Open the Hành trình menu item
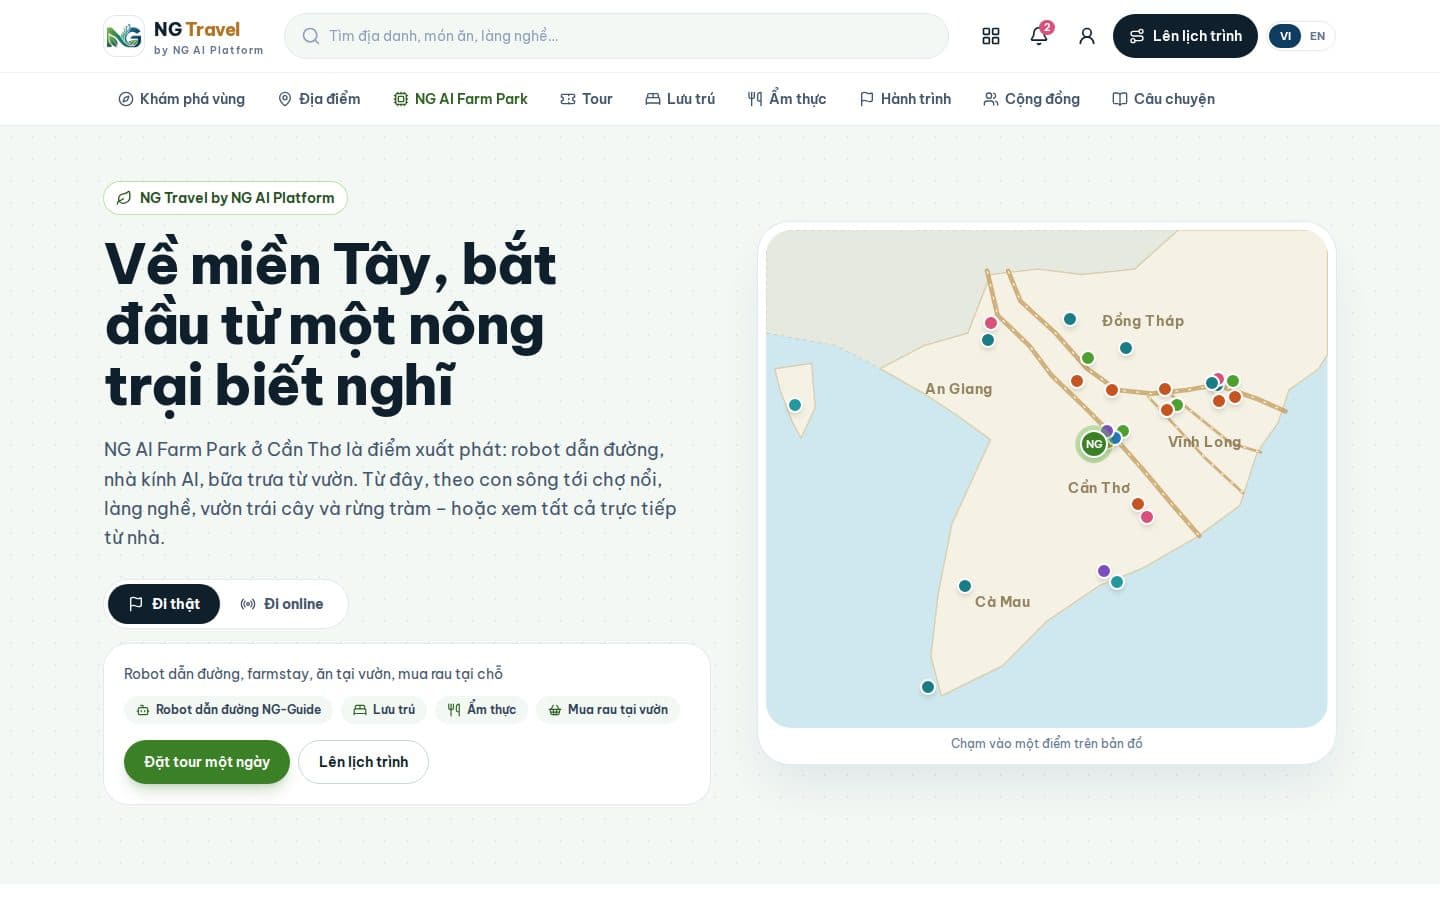 click(x=905, y=99)
